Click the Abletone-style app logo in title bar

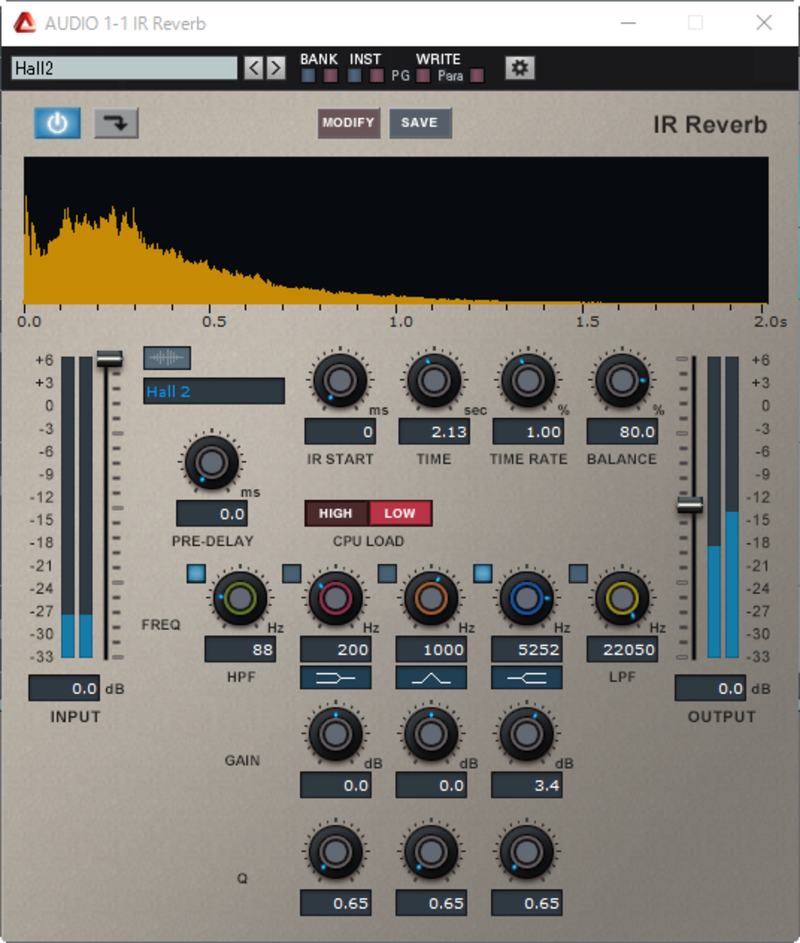tap(25, 23)
